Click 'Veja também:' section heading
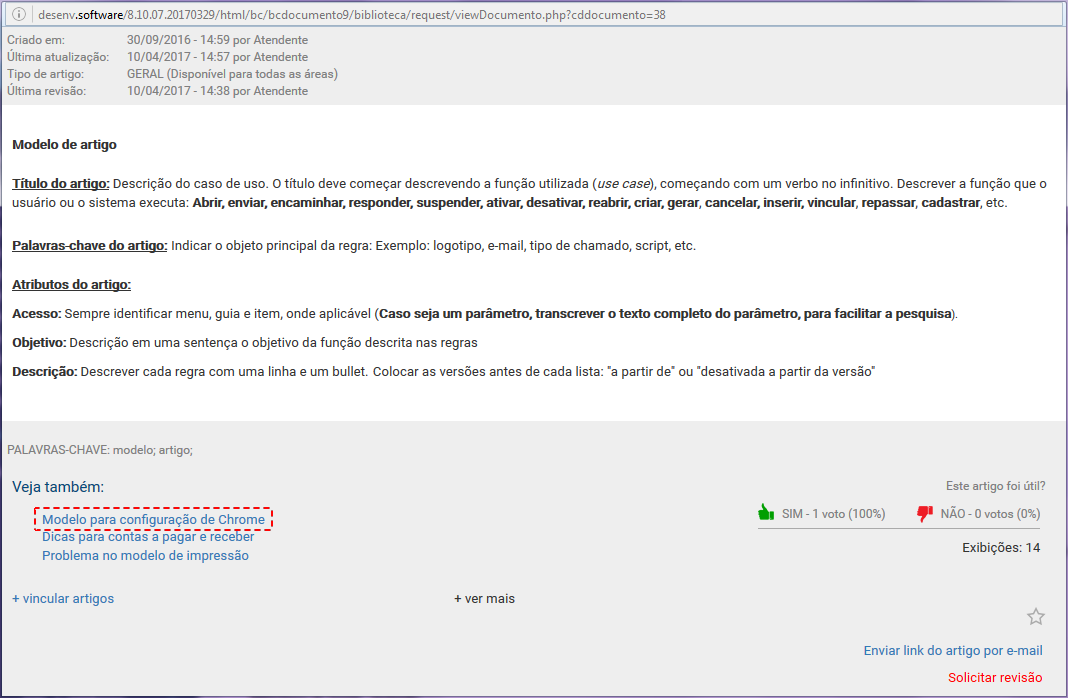 (x=58, y=486)
